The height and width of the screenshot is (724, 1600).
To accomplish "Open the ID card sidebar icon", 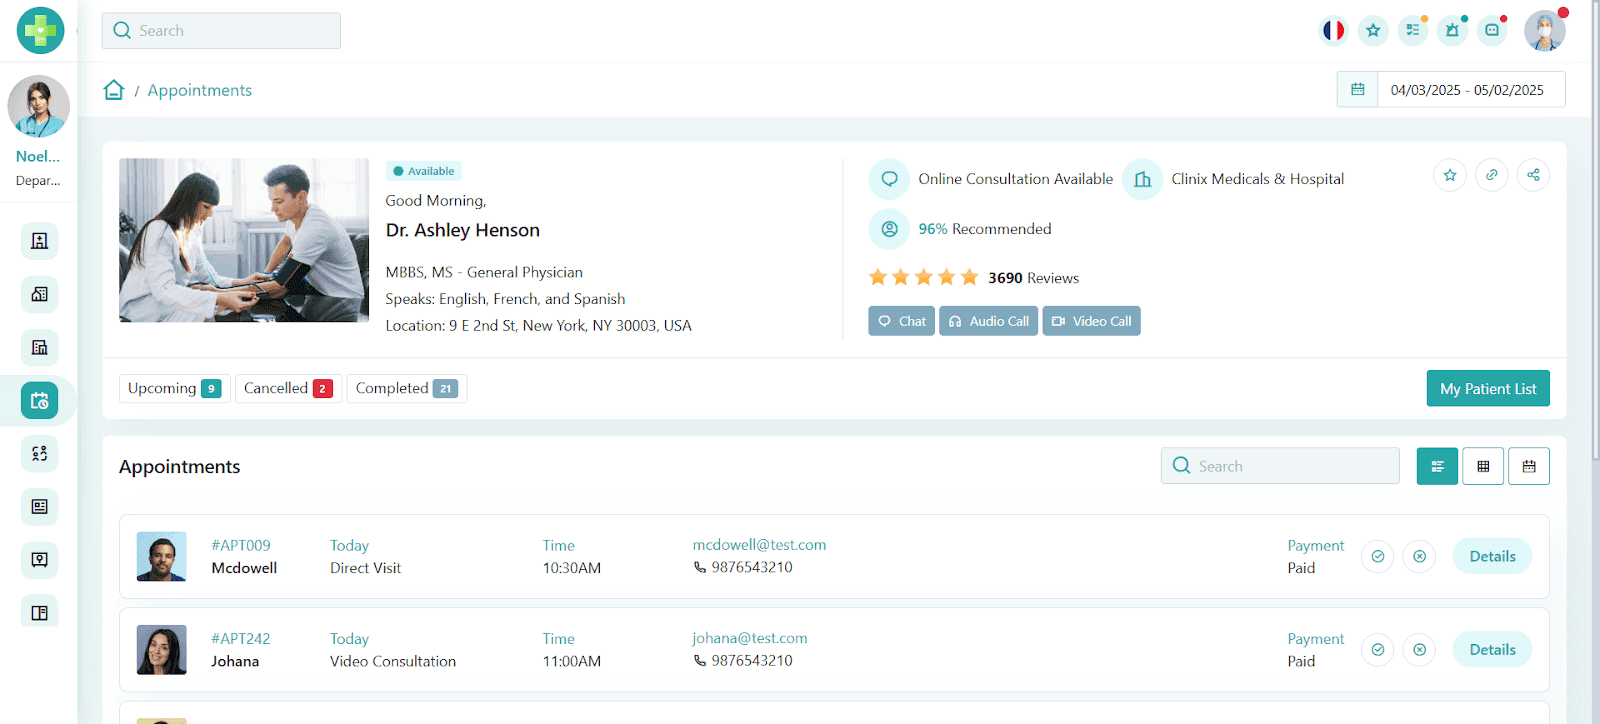I will 39,507.
